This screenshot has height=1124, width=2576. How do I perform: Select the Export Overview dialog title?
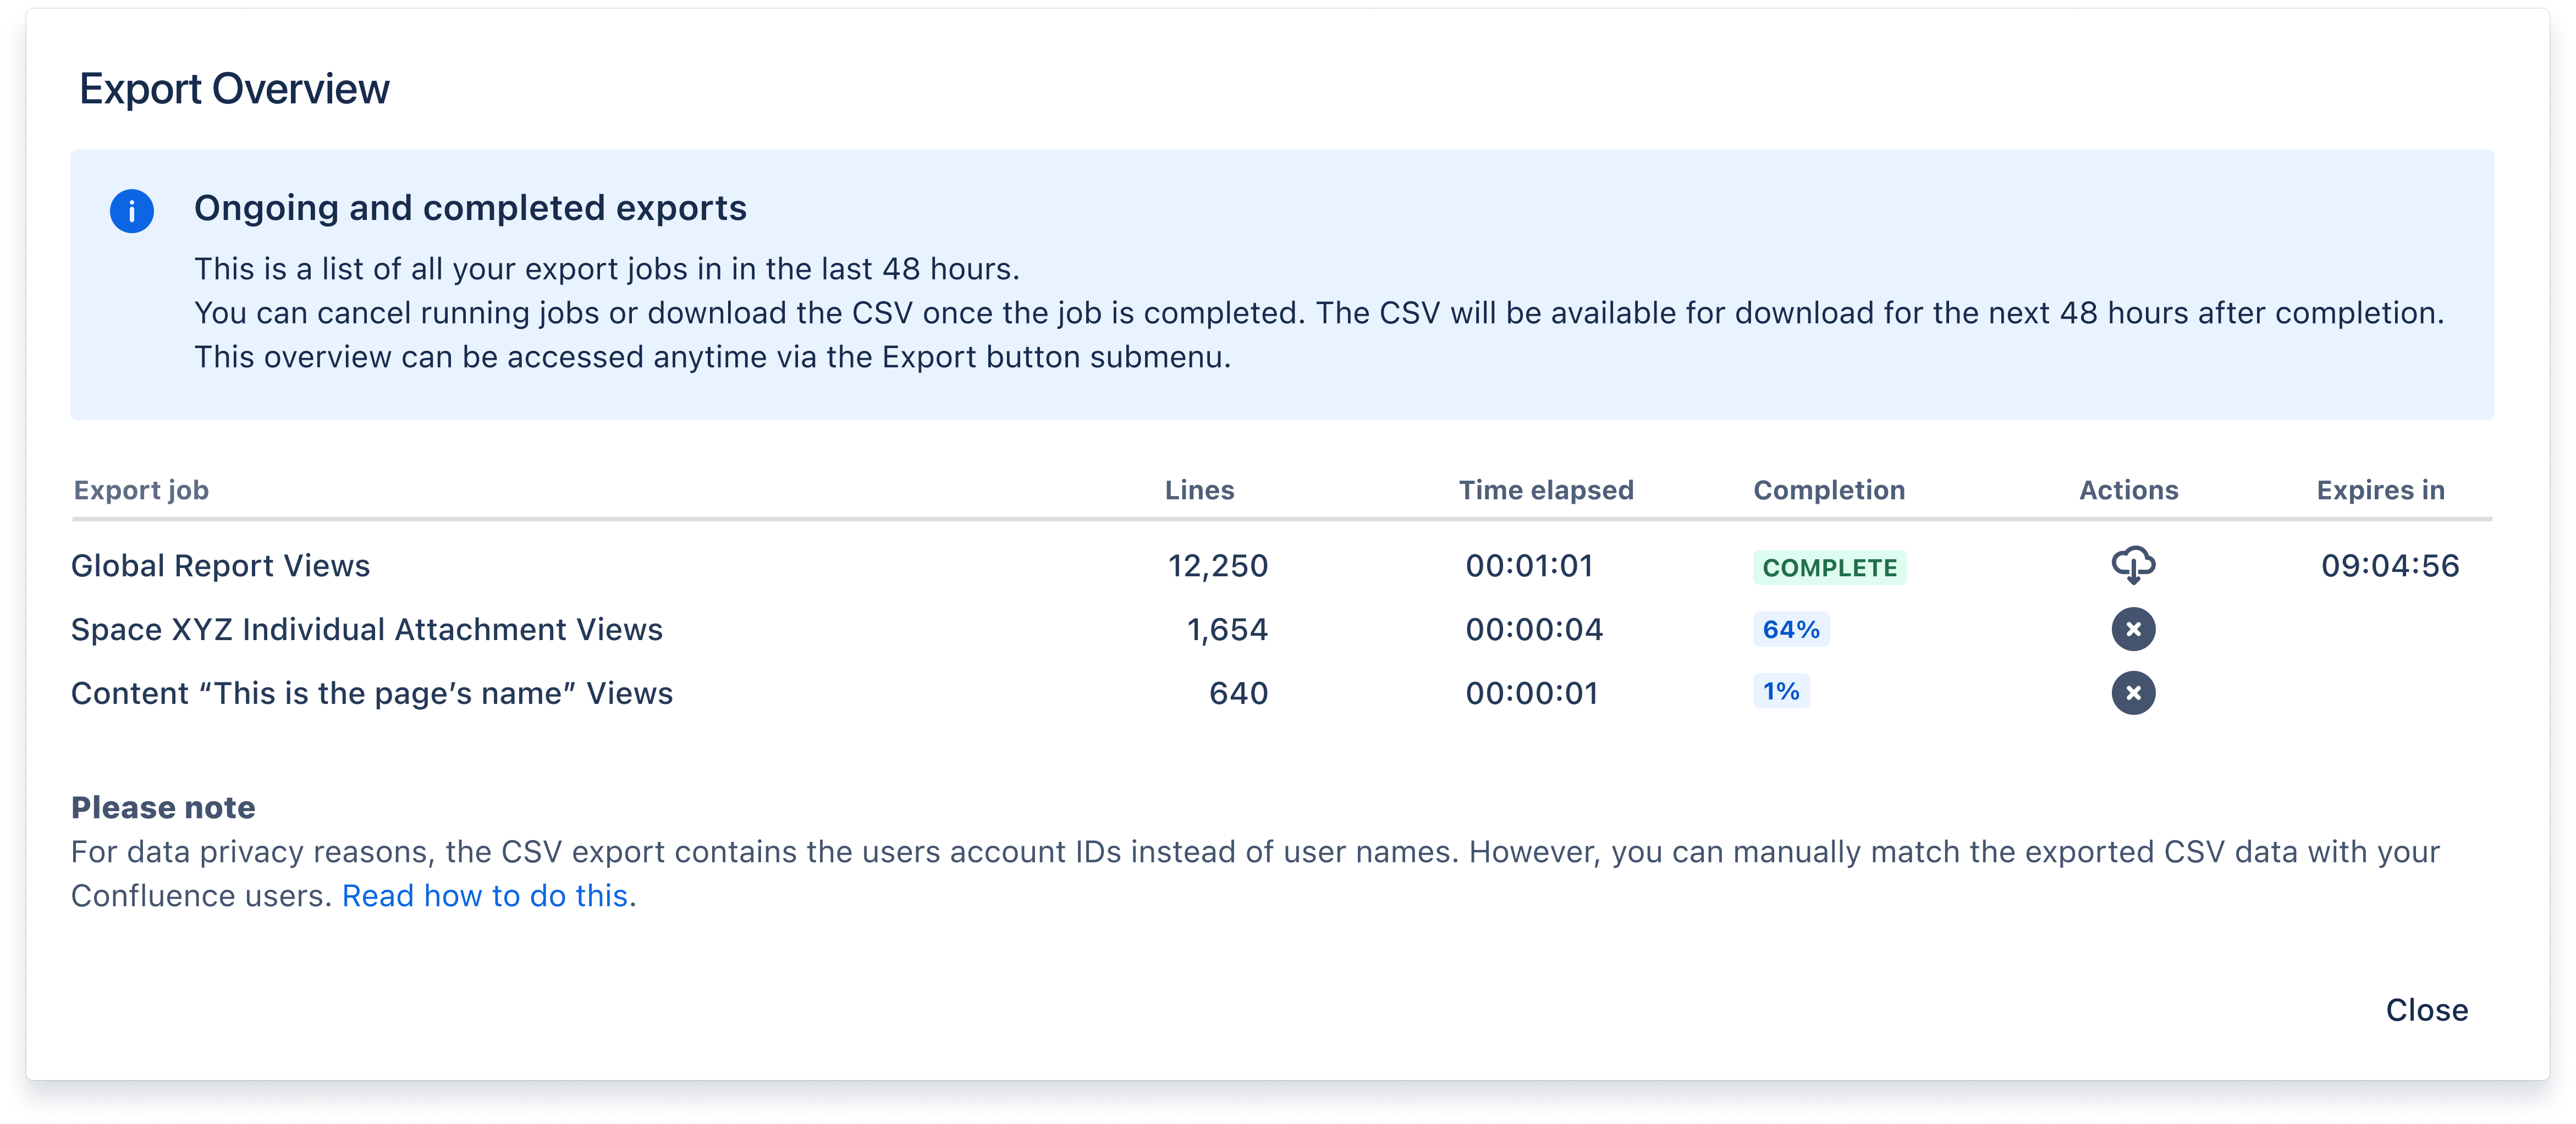(x=234, y=88)
